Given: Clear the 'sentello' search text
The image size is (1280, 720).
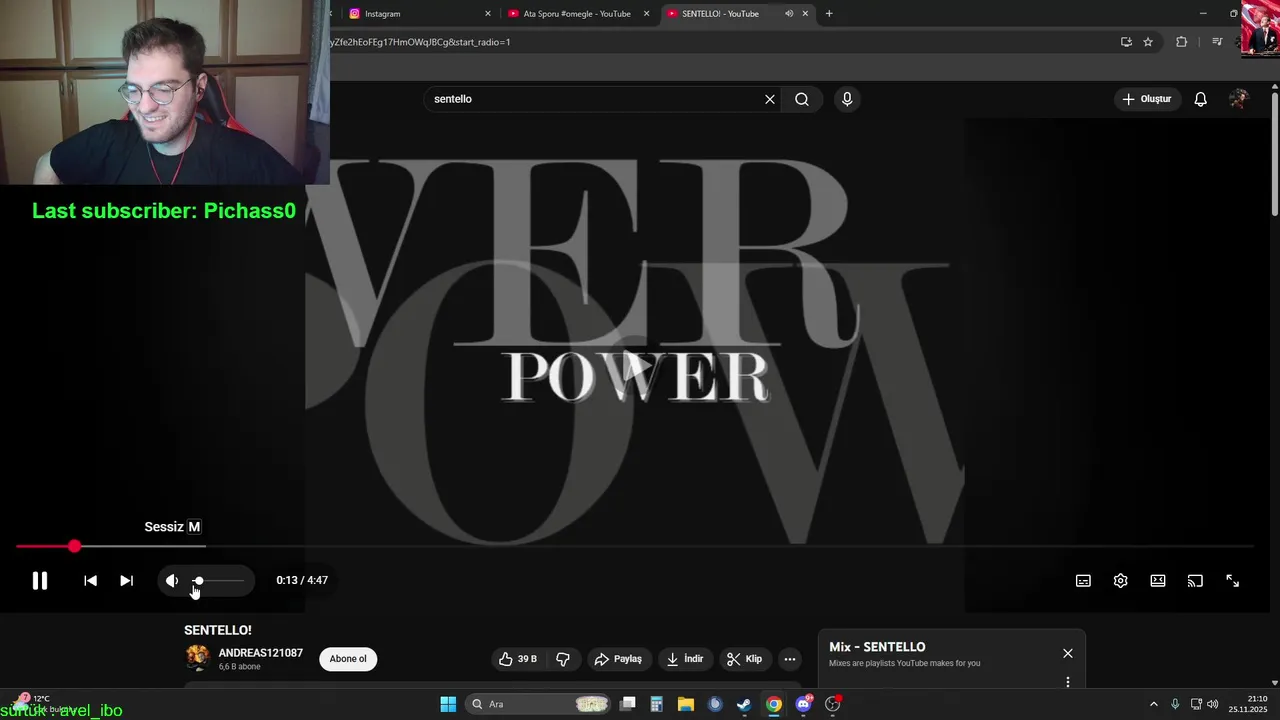Looking at the screenshot, I should pyautogui.click(x=770, y=99).
